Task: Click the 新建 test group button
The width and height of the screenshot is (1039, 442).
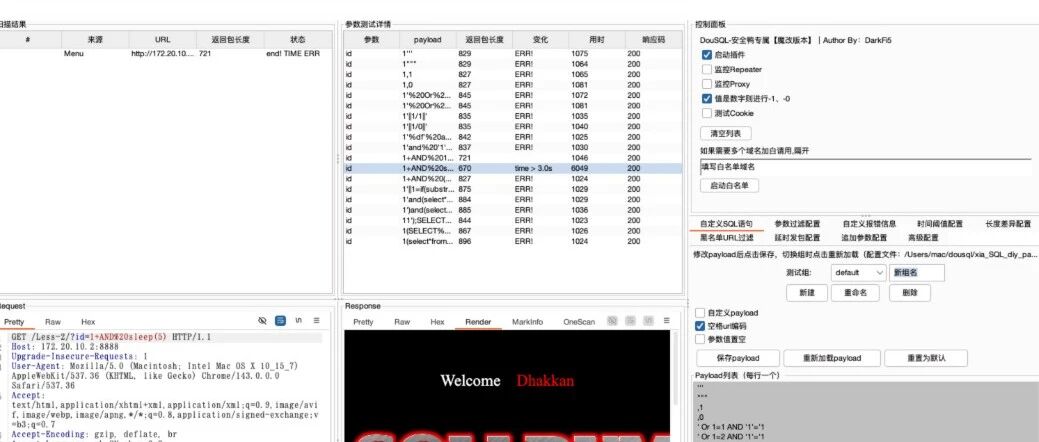Action: tap(806, 292)
